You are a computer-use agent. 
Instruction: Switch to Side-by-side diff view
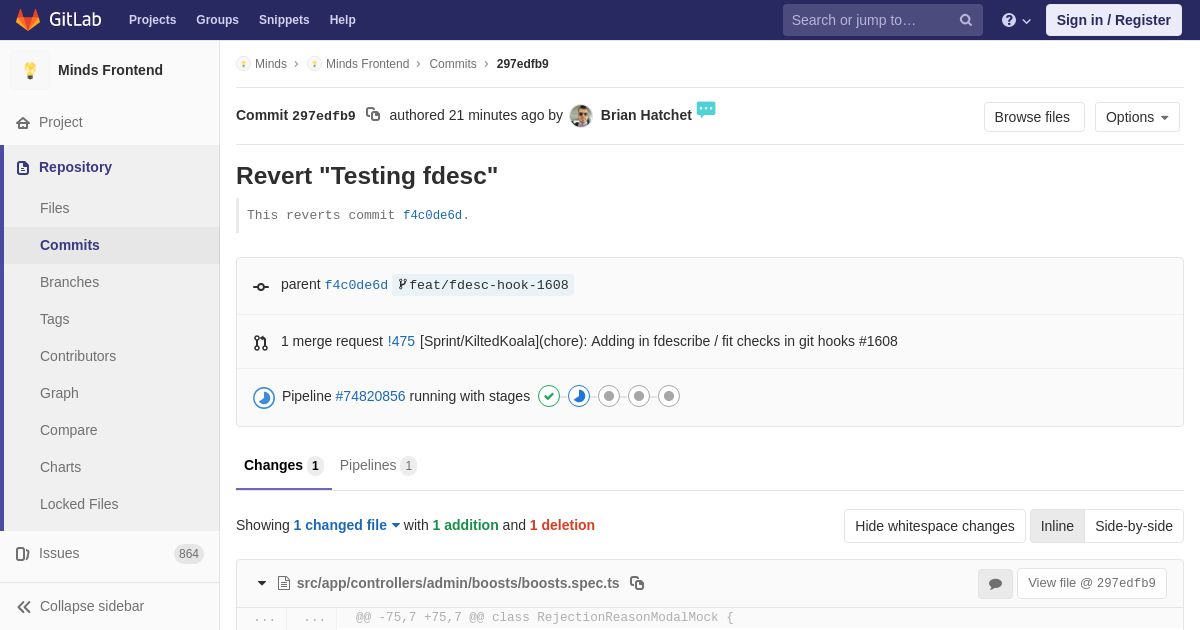pos(1134,526)
